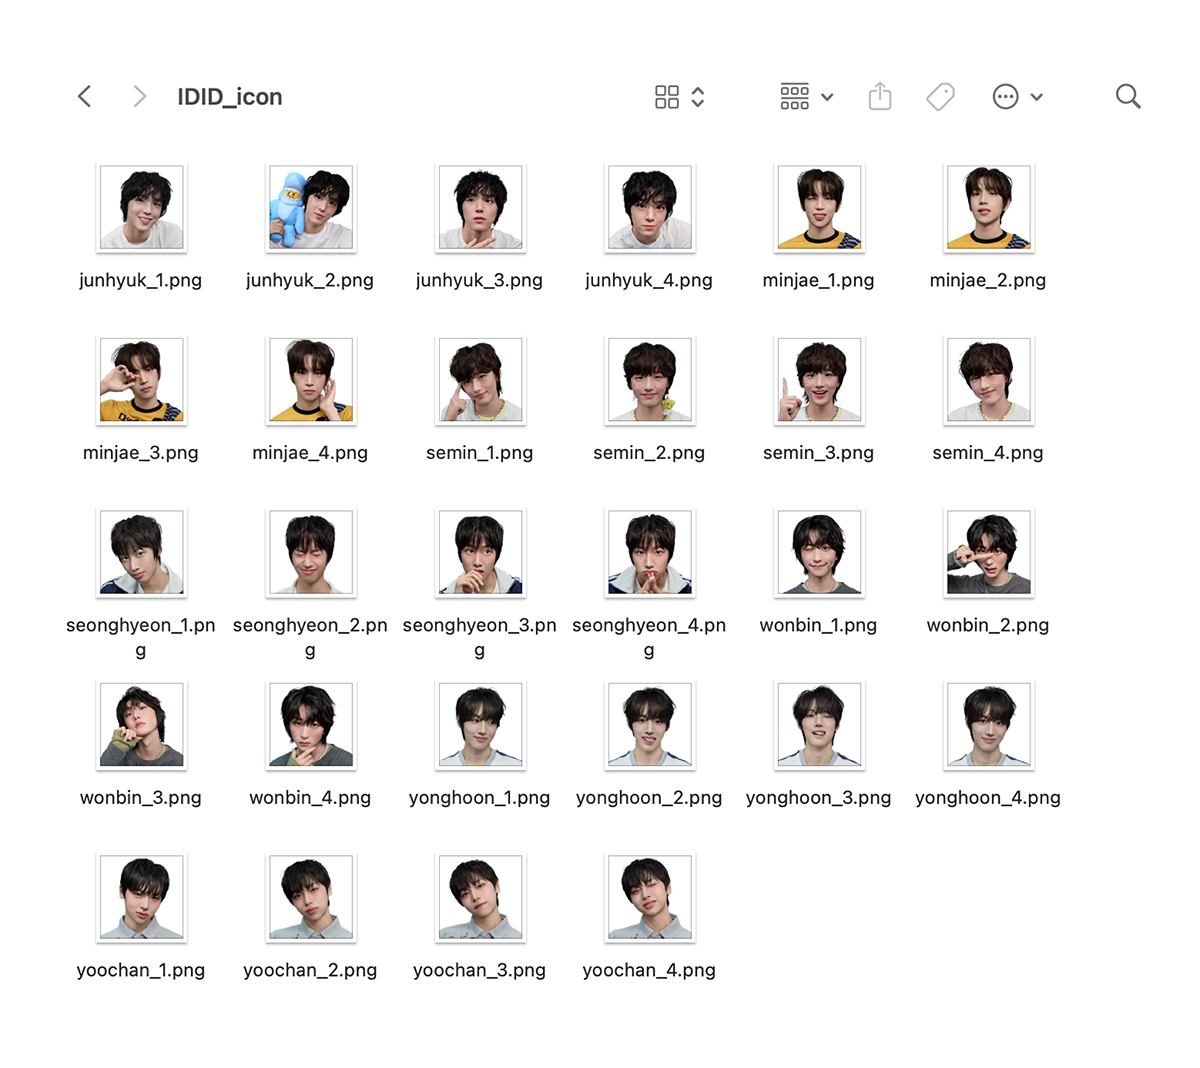Viewport: 1200px width, 1068px height.
Task: Select the wonbin_3.png image thumbnail
Action: coord(141,726)
